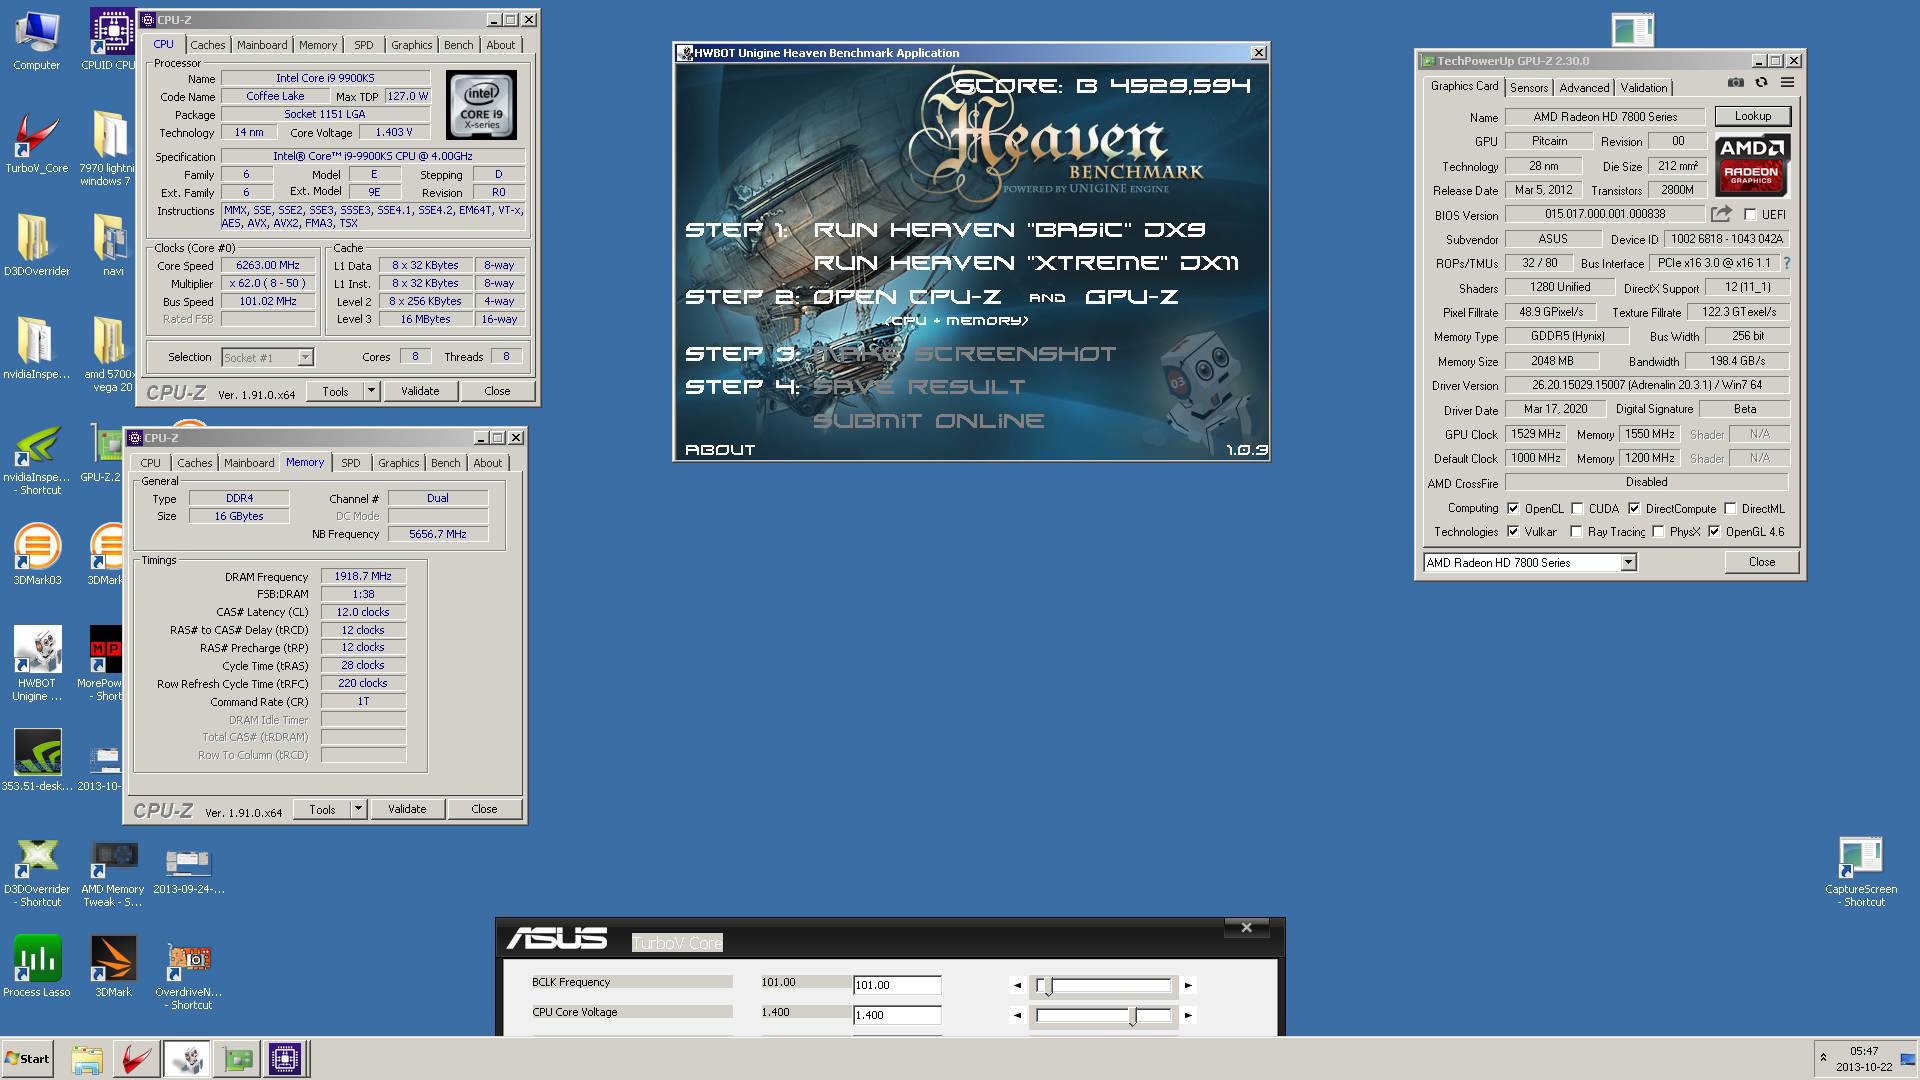Click the Windows Start button

point(27,1059)
